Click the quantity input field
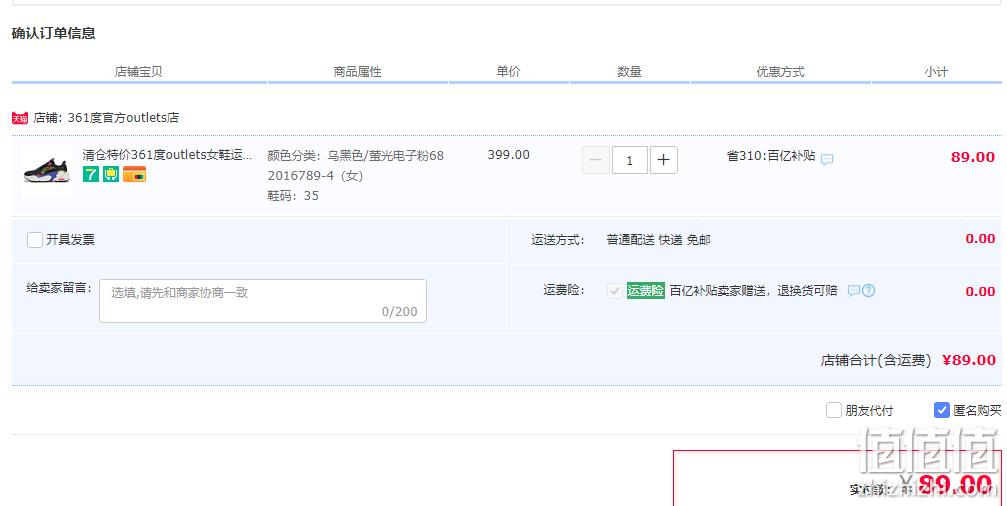1007x506 pixels. click(x=629, y=161)
